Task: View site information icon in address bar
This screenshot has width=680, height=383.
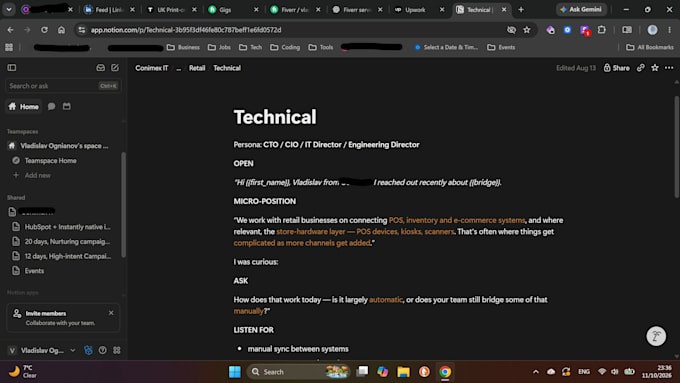Action: coord(82,29)
